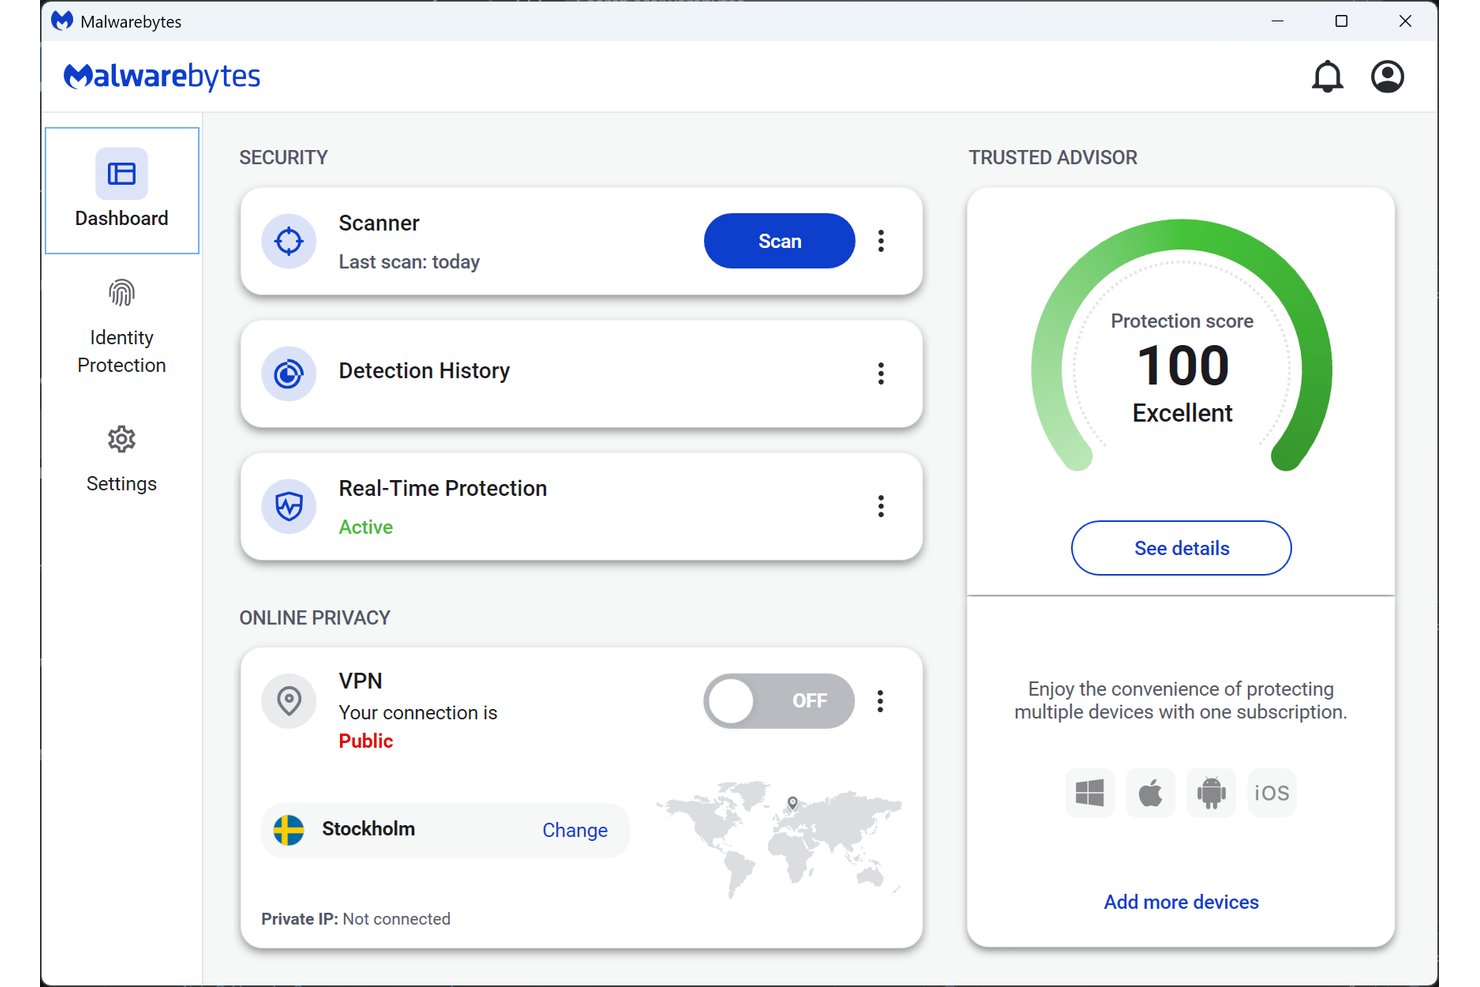Click the Excellent rating text
The width and height of the screenshot is (1480, 987).
point(1182,413)
